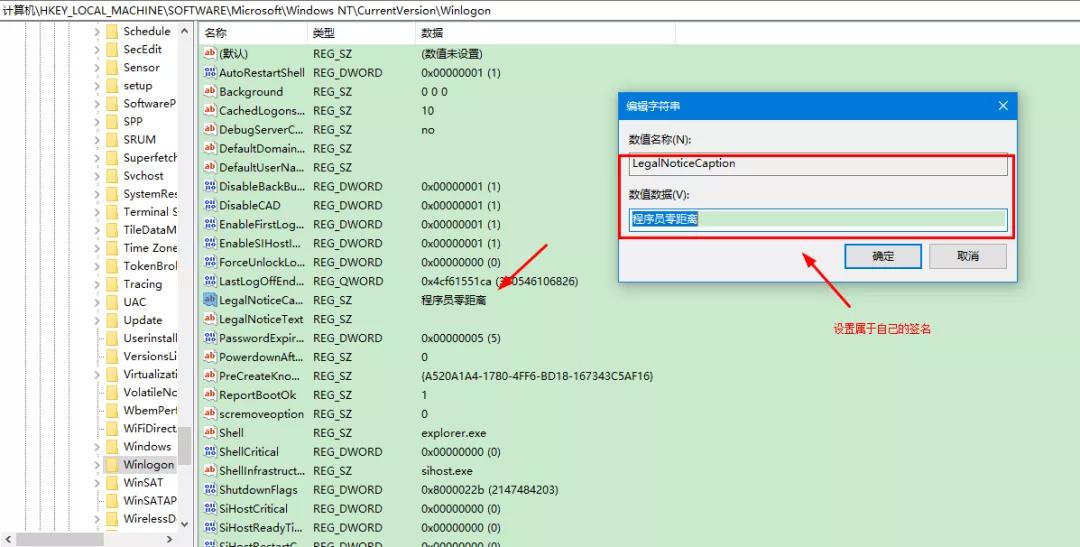Image resolution: width=1080 pixels, height=547 pixels.
Task: Expand the Sensor tree node
Action: point(97,68)
